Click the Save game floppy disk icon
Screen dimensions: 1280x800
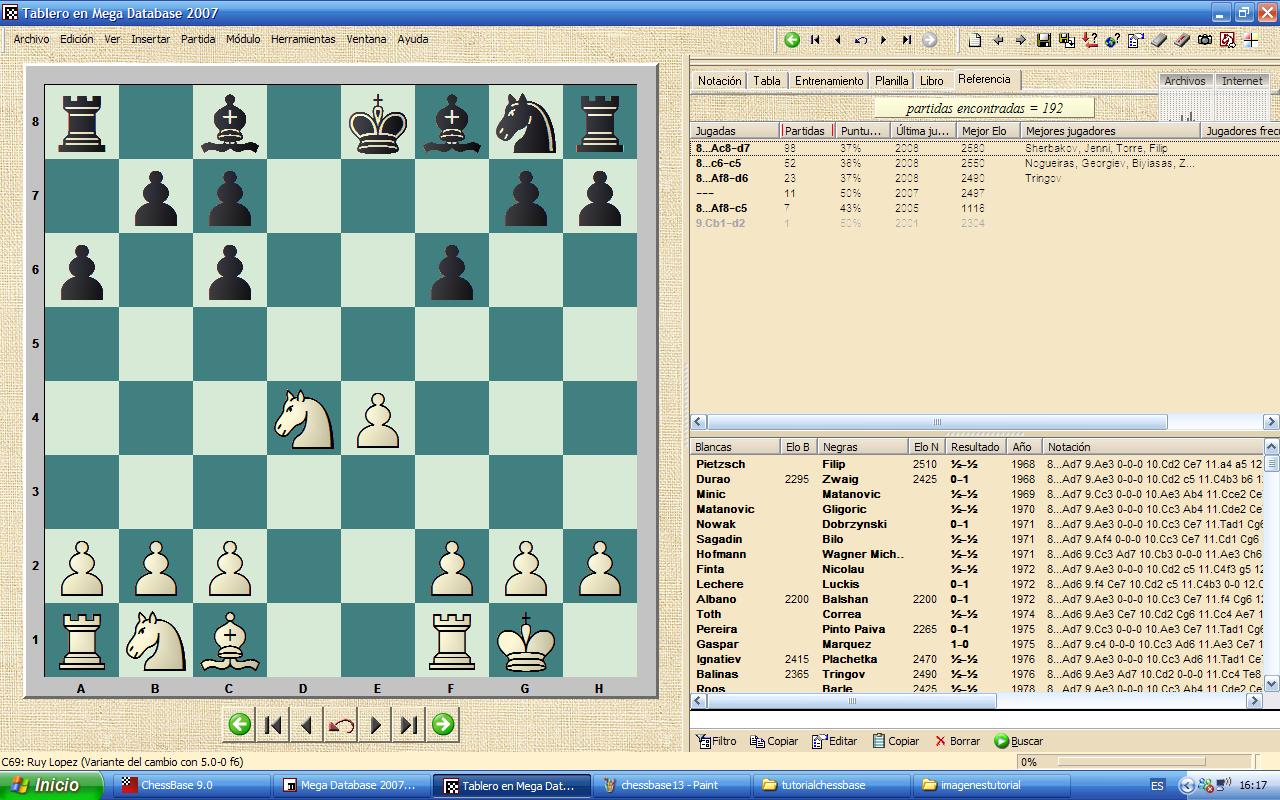click(1042, 41)
